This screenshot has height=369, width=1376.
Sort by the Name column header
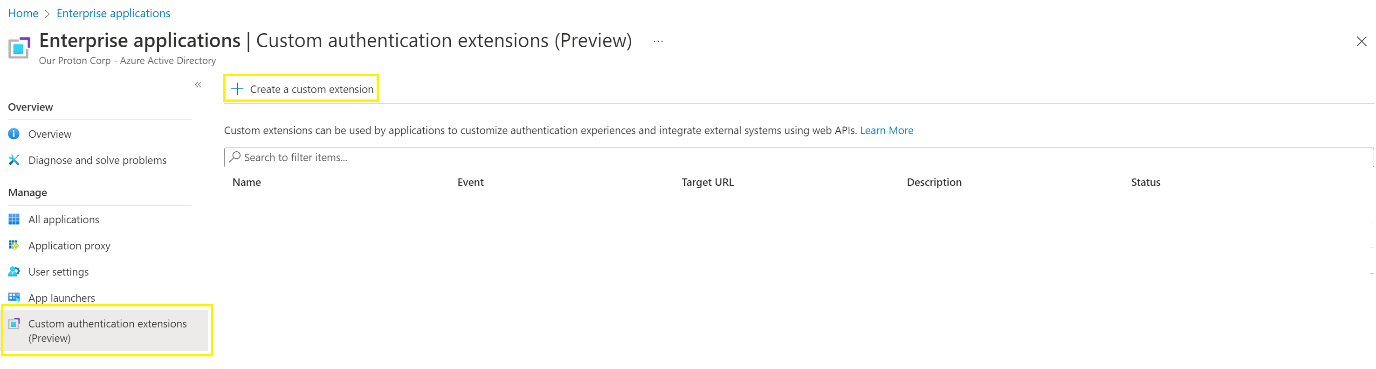[x=246, y=182]
